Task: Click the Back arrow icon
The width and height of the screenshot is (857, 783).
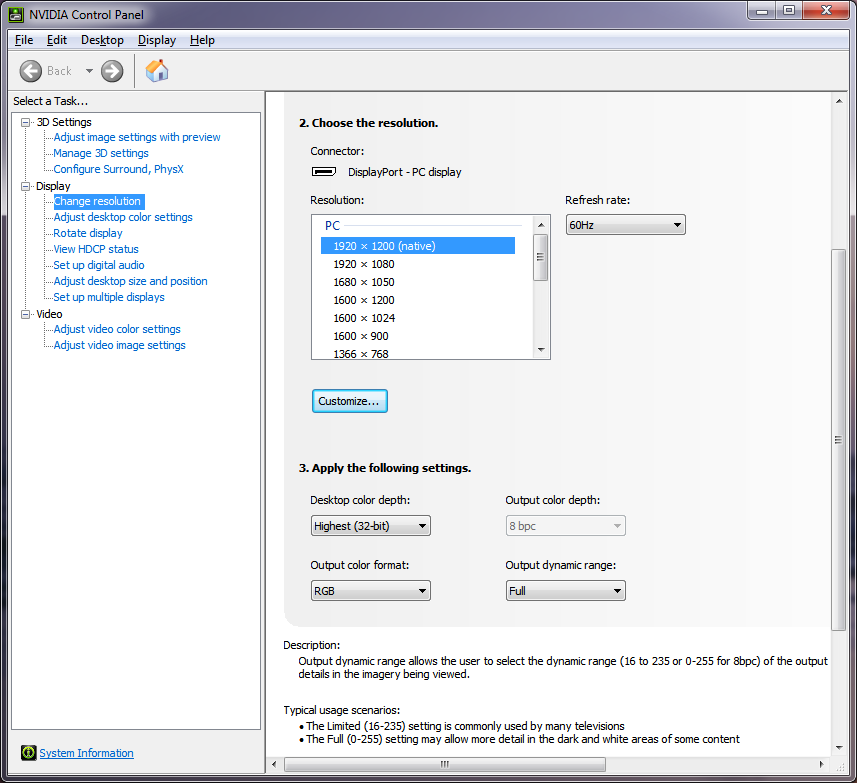Action: click(31, 71)
